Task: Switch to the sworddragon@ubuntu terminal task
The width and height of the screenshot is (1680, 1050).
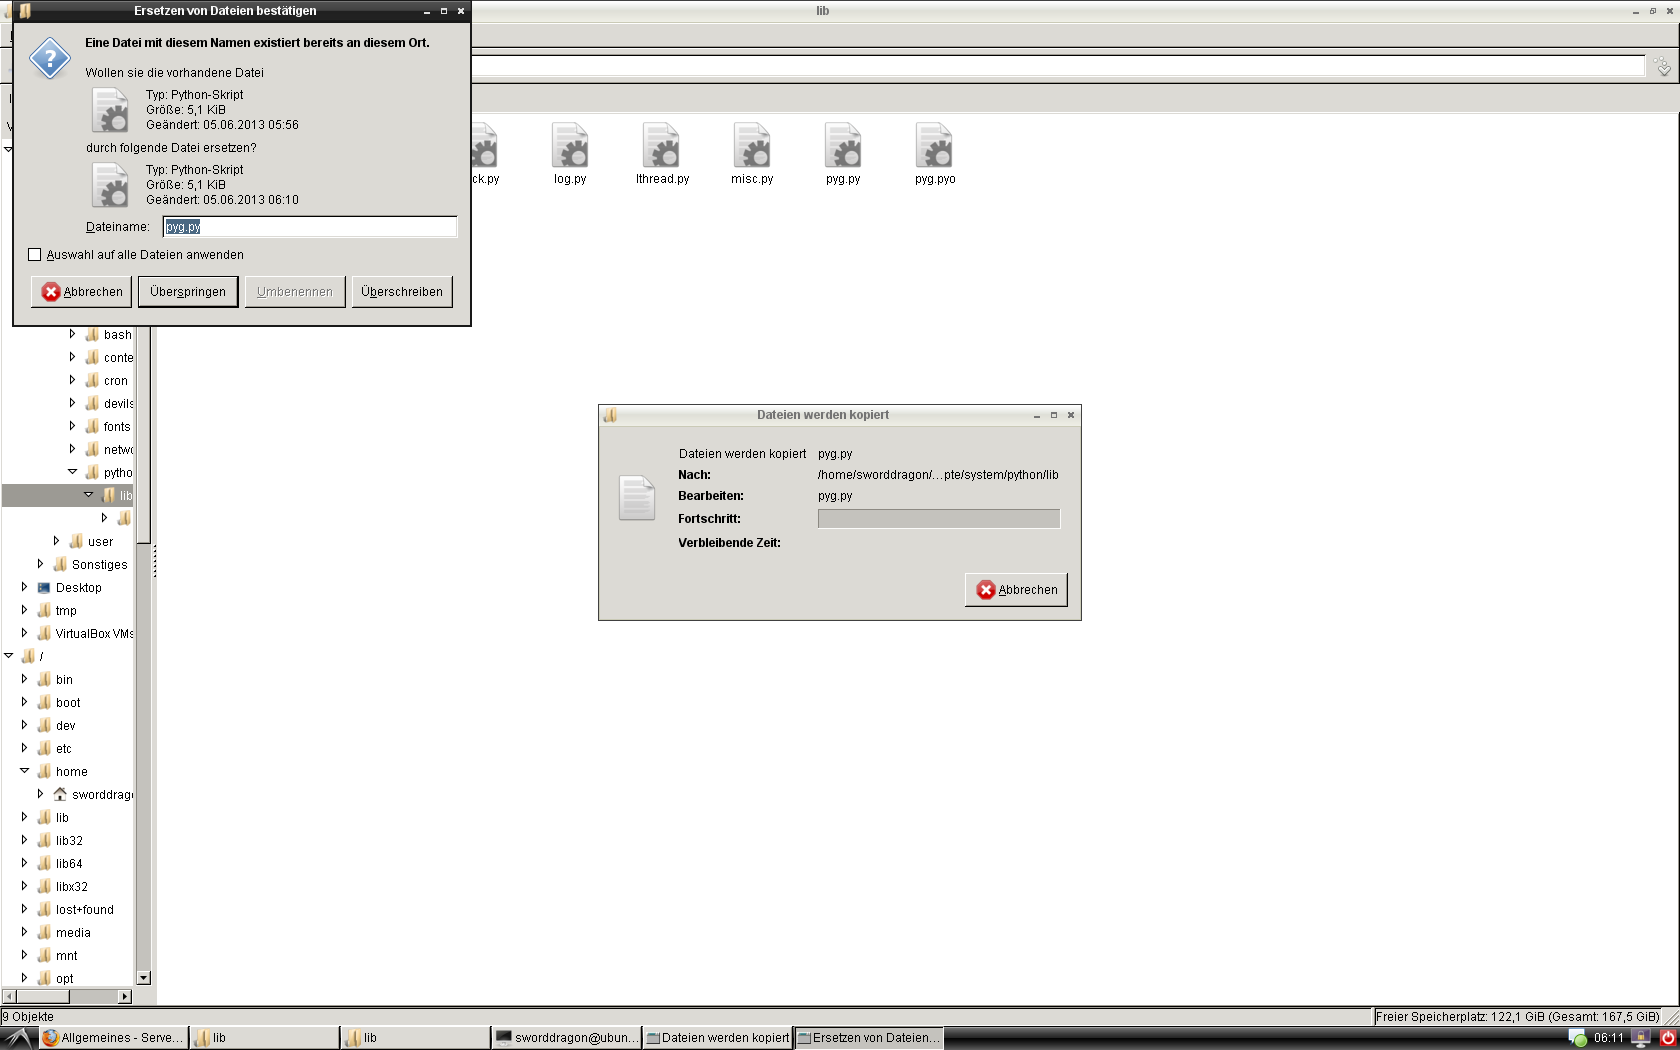Action: tap(566, 1038)
